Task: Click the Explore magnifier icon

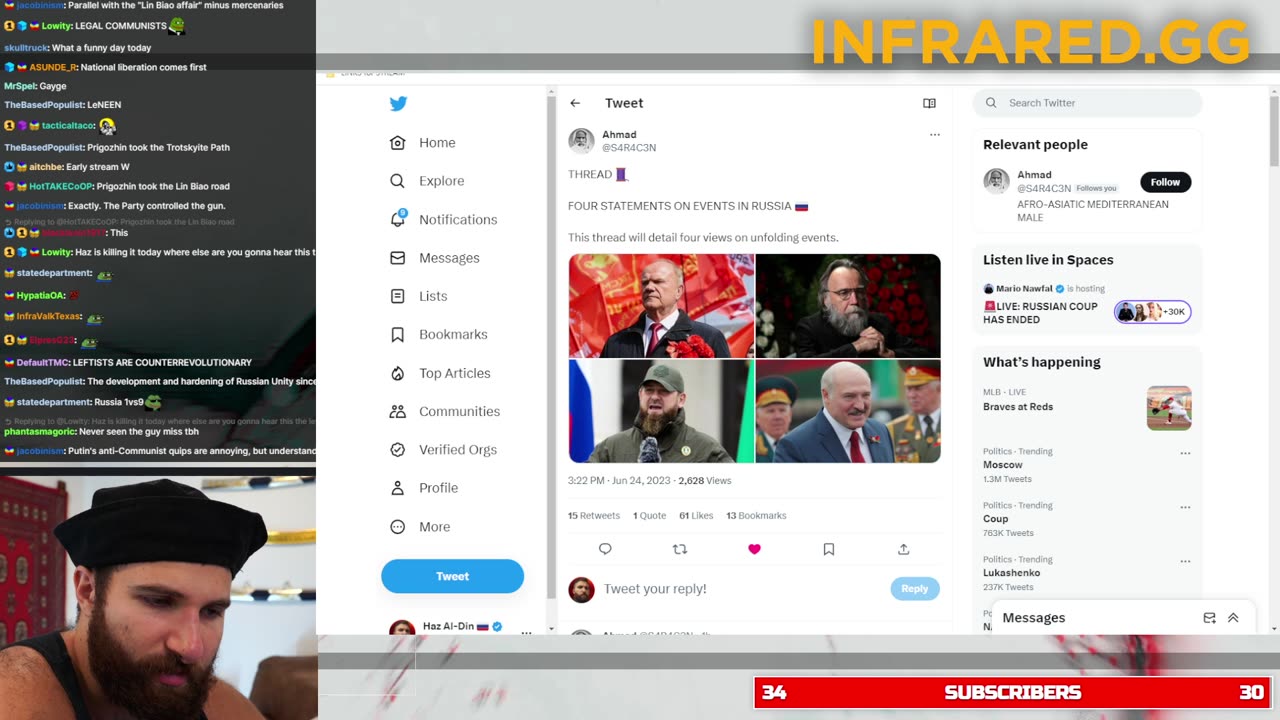Action: [397, 181]
